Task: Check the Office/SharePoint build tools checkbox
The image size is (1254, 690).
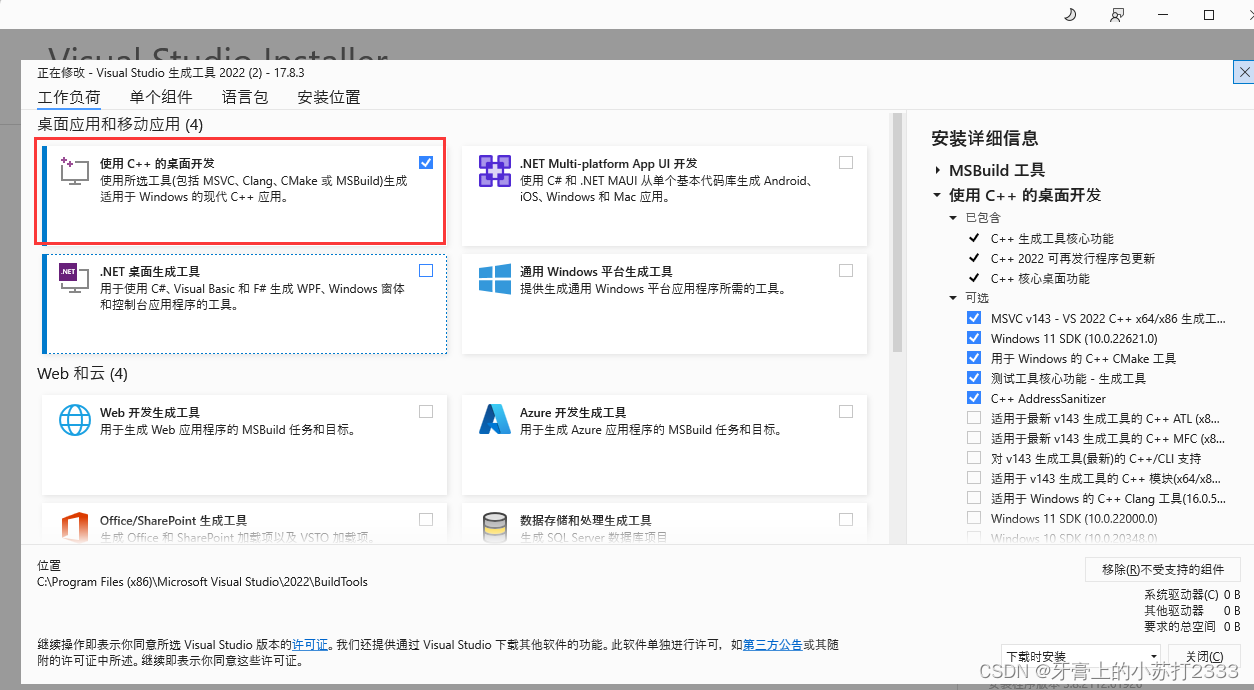Action: click(x=427, y=519)
